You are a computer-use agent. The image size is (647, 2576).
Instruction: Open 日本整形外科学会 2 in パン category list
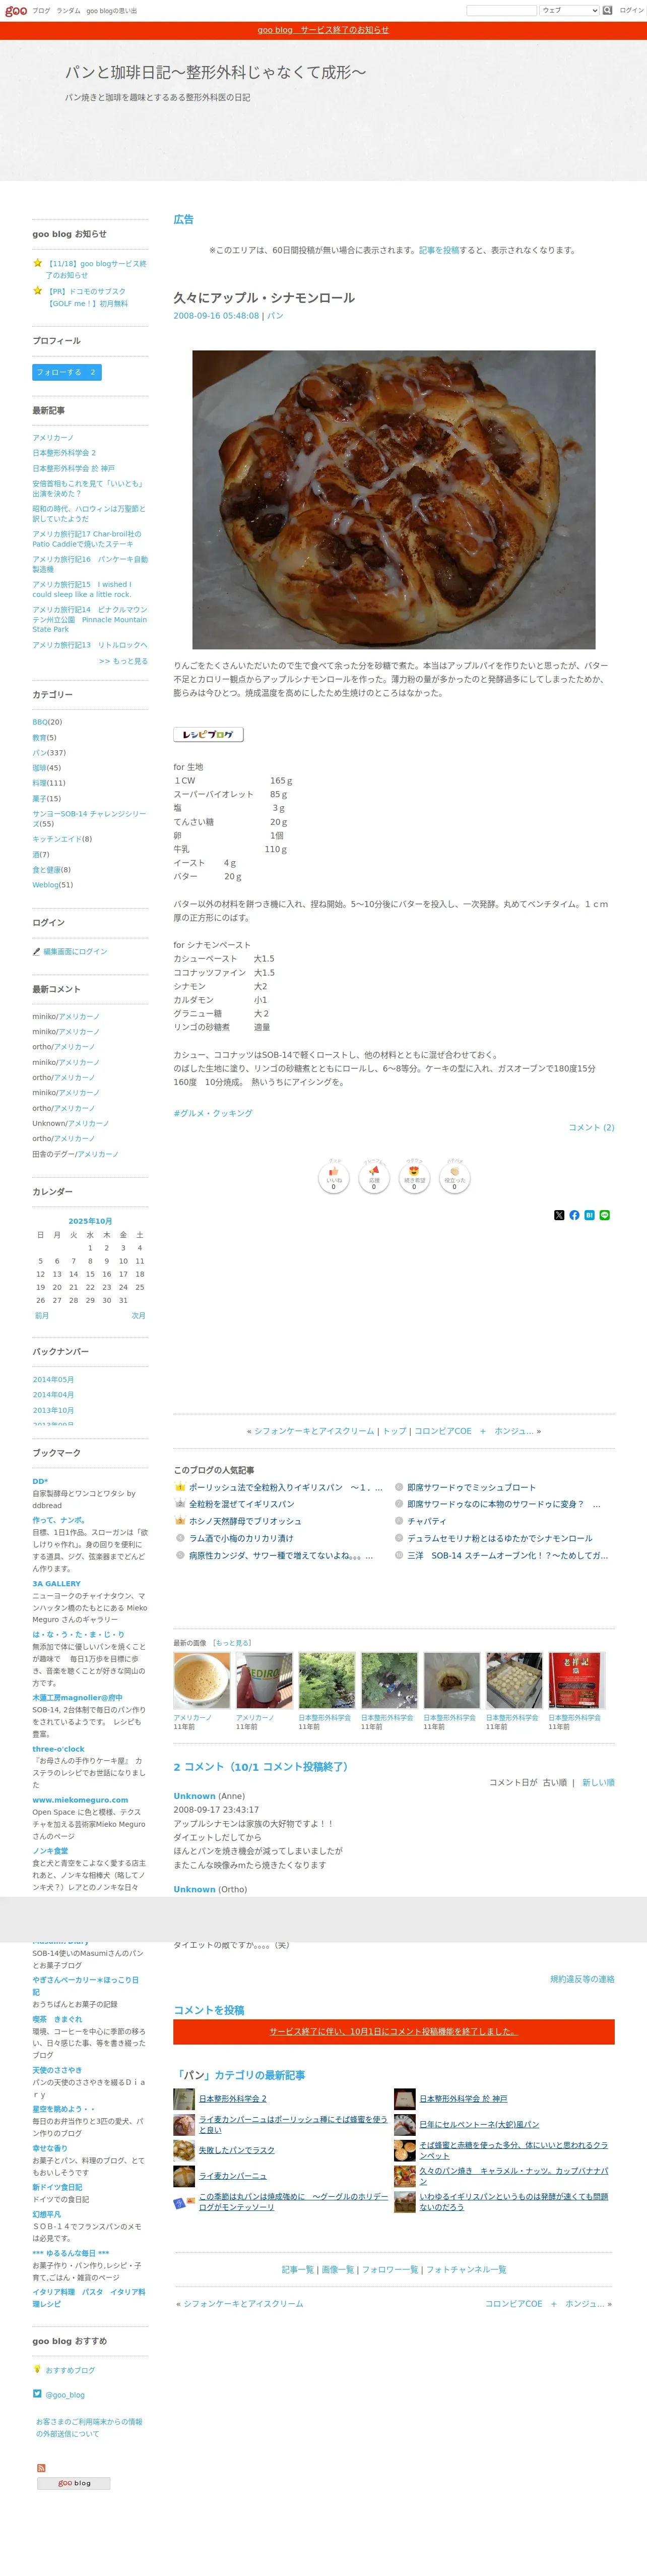(233, 2098)
